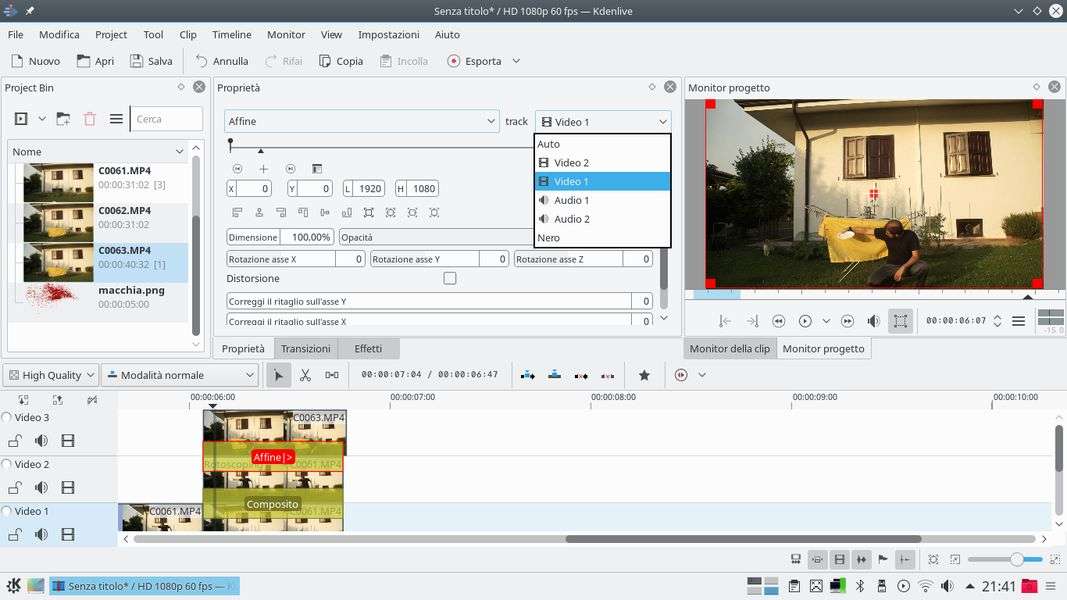The image size is (1067, 600).
Task: Open the Modalità normale edit mode dropdown
Action: coord(180,375)
